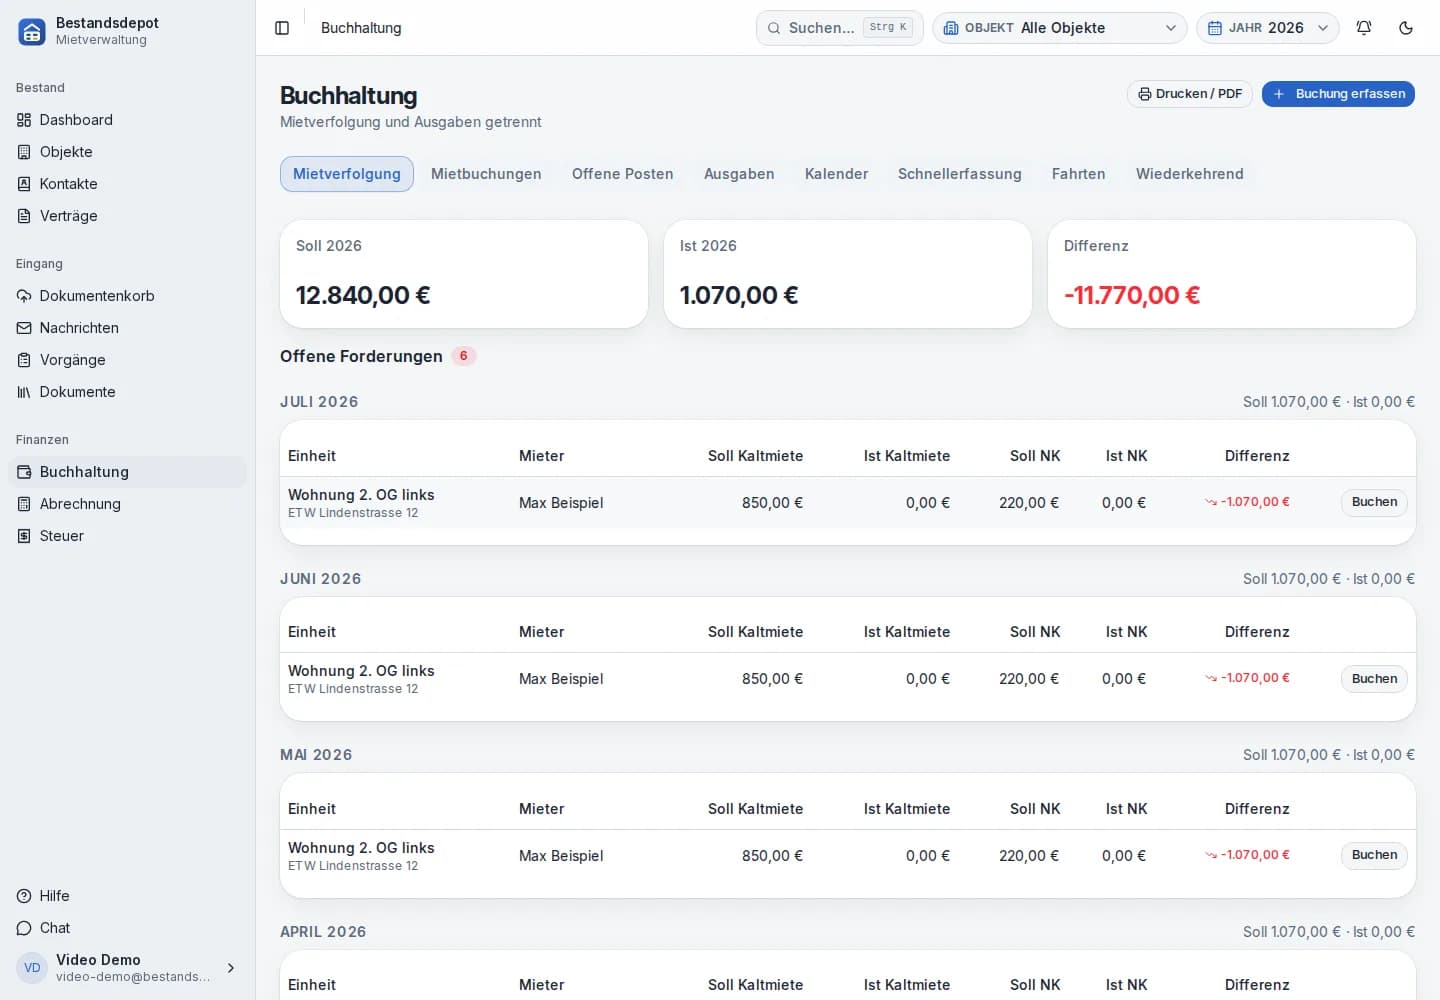Go to Abrechnung in sidebar
This screenshot has height=1000, width=1440.
(x=127, y=504)
